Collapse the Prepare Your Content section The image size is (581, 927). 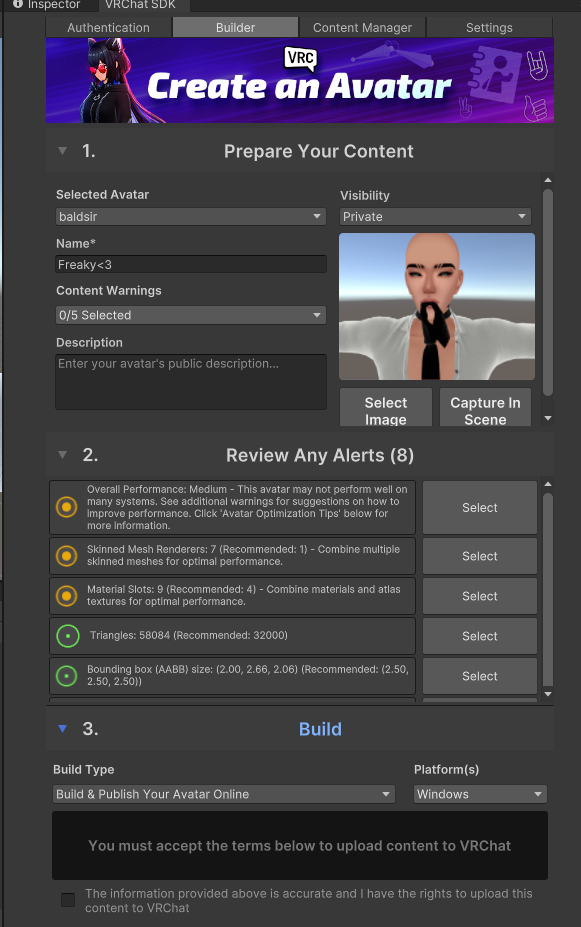62,151
